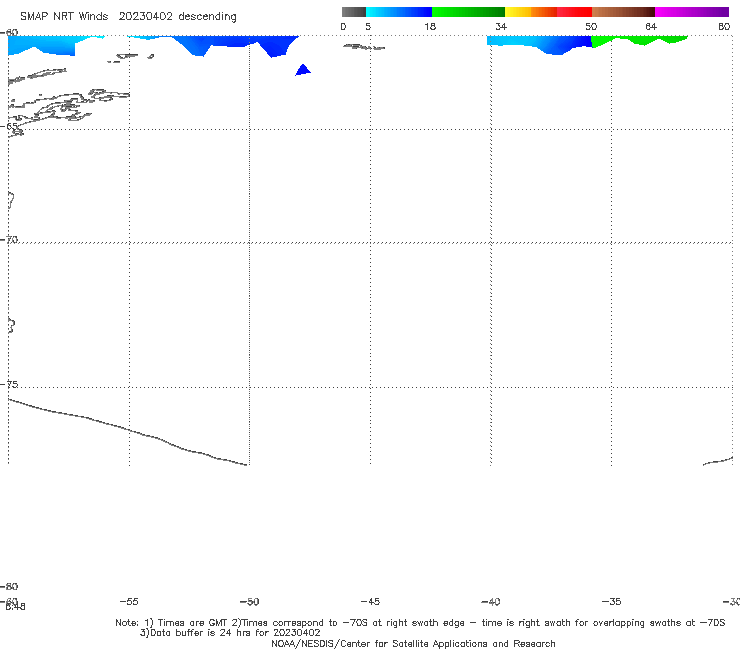Click the green segment of the color bar
The width and height of the screenshot is (740, 650).
pos(468,12)
